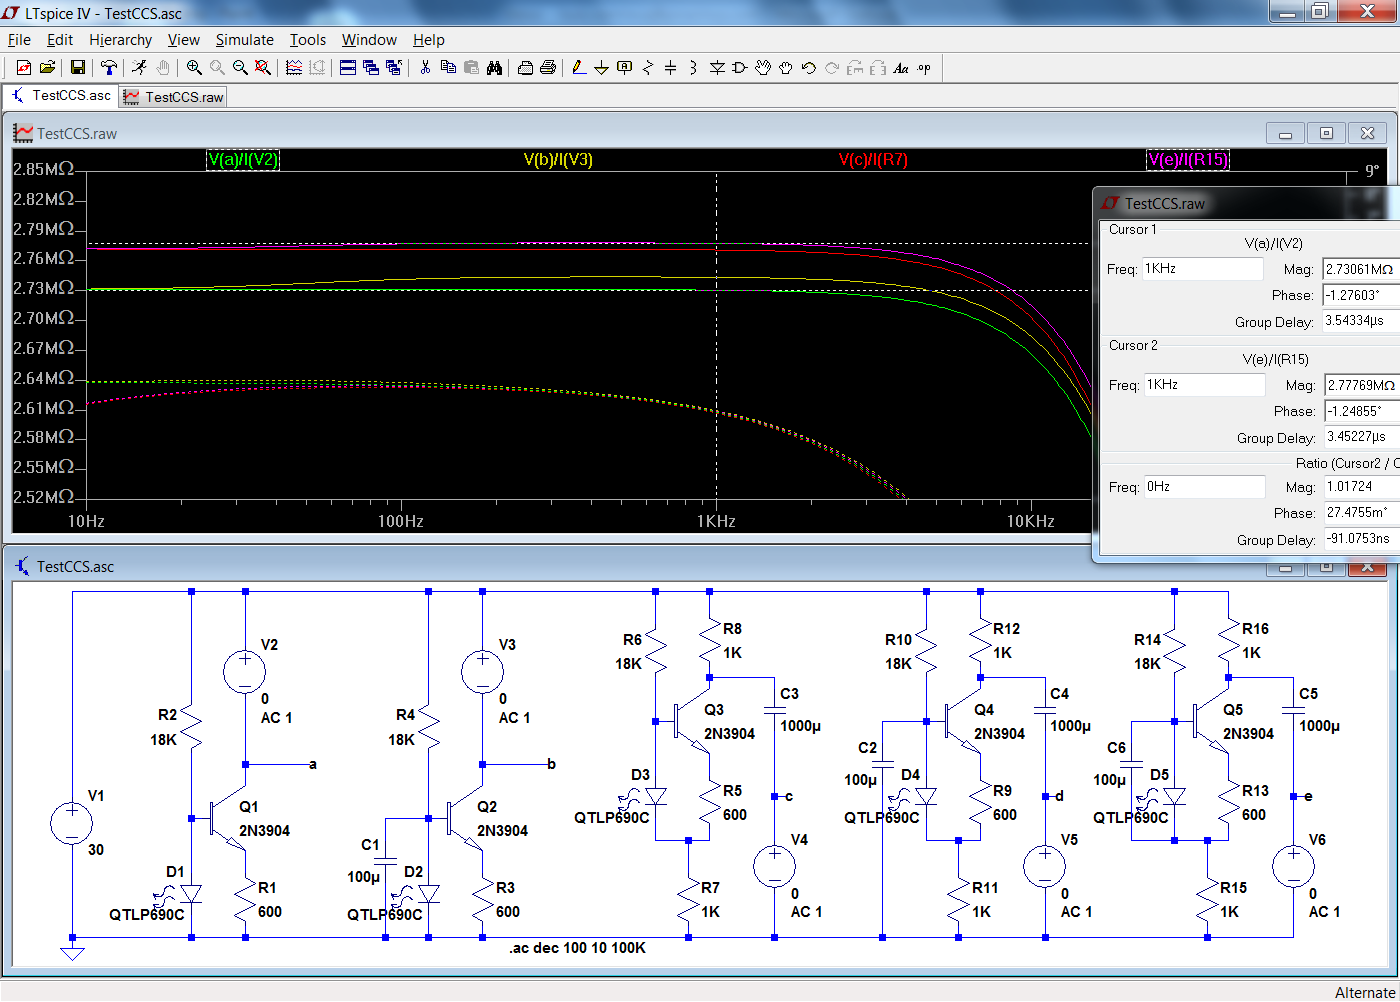Screen dimensions: 1400x1002
Task: Click Cursor 1 Mag field 2.73061MΩ
Action: (x=1361, y=269)
